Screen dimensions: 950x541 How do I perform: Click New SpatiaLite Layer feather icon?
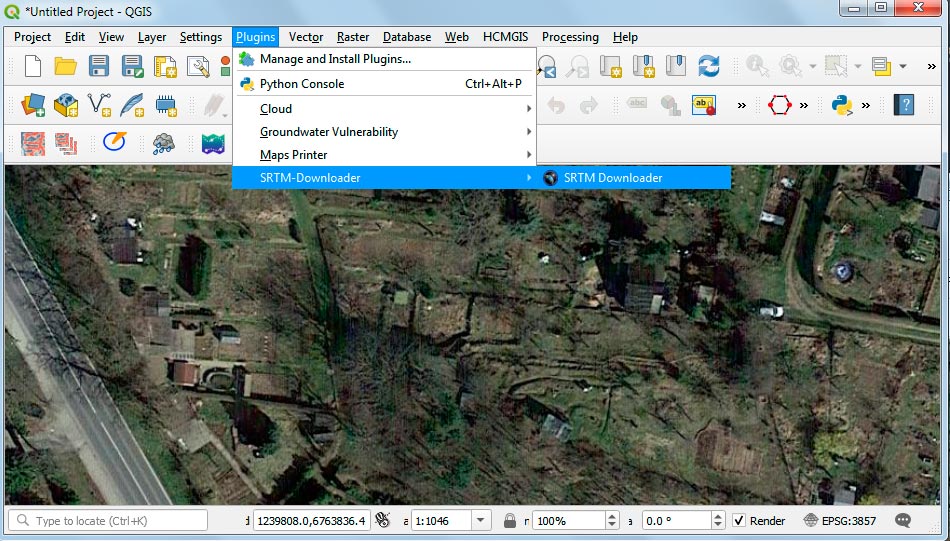[x=131, y=105]
